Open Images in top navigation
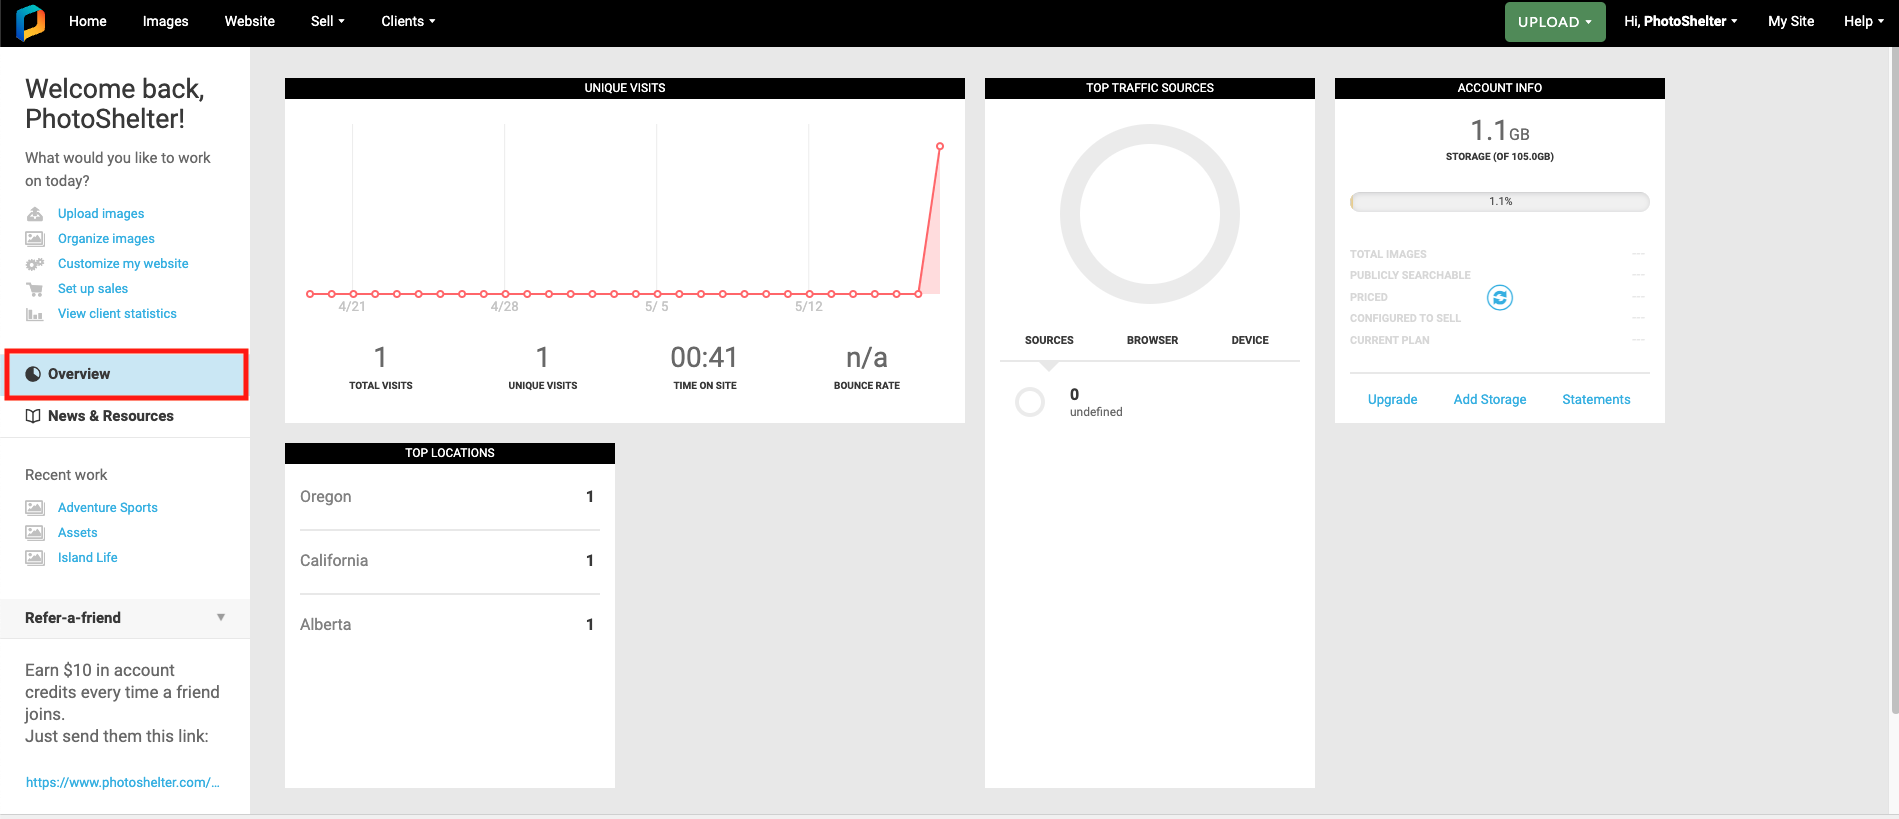 166,21
